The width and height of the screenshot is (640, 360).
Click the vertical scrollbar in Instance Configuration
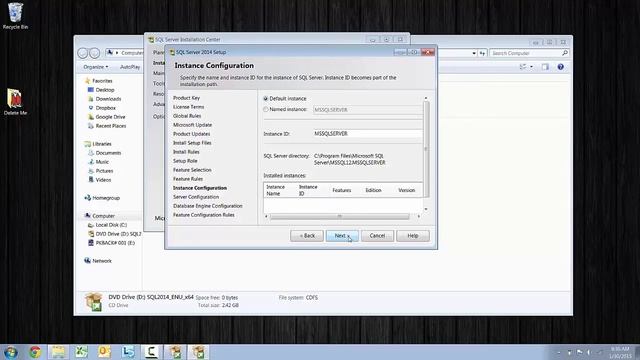coord(426,149)
